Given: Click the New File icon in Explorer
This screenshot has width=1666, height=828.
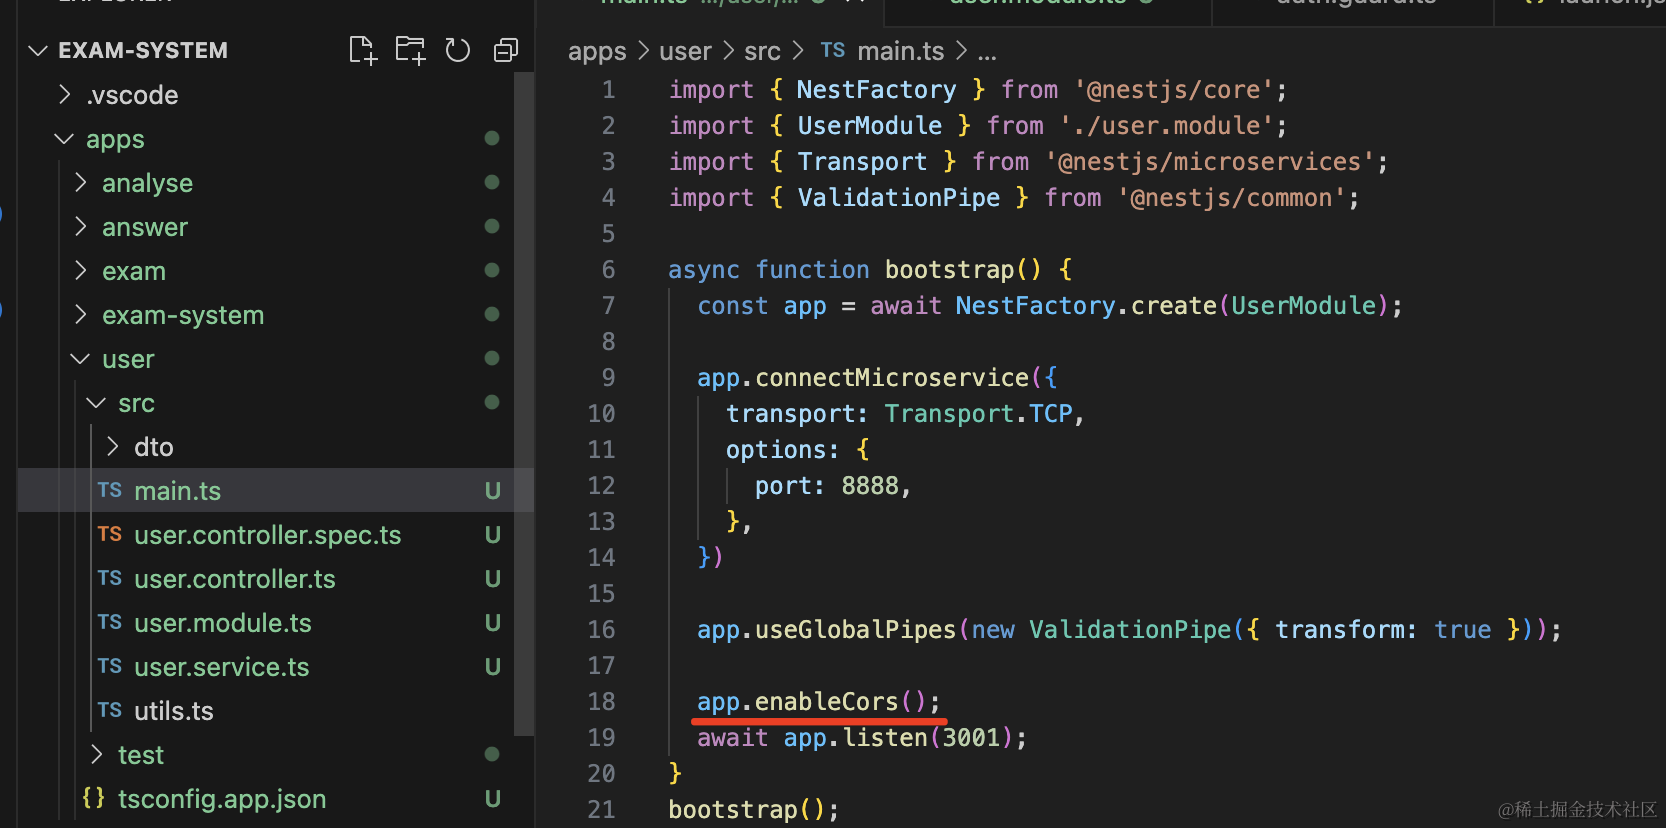Looking at the screenshot, I should (362, 50).
